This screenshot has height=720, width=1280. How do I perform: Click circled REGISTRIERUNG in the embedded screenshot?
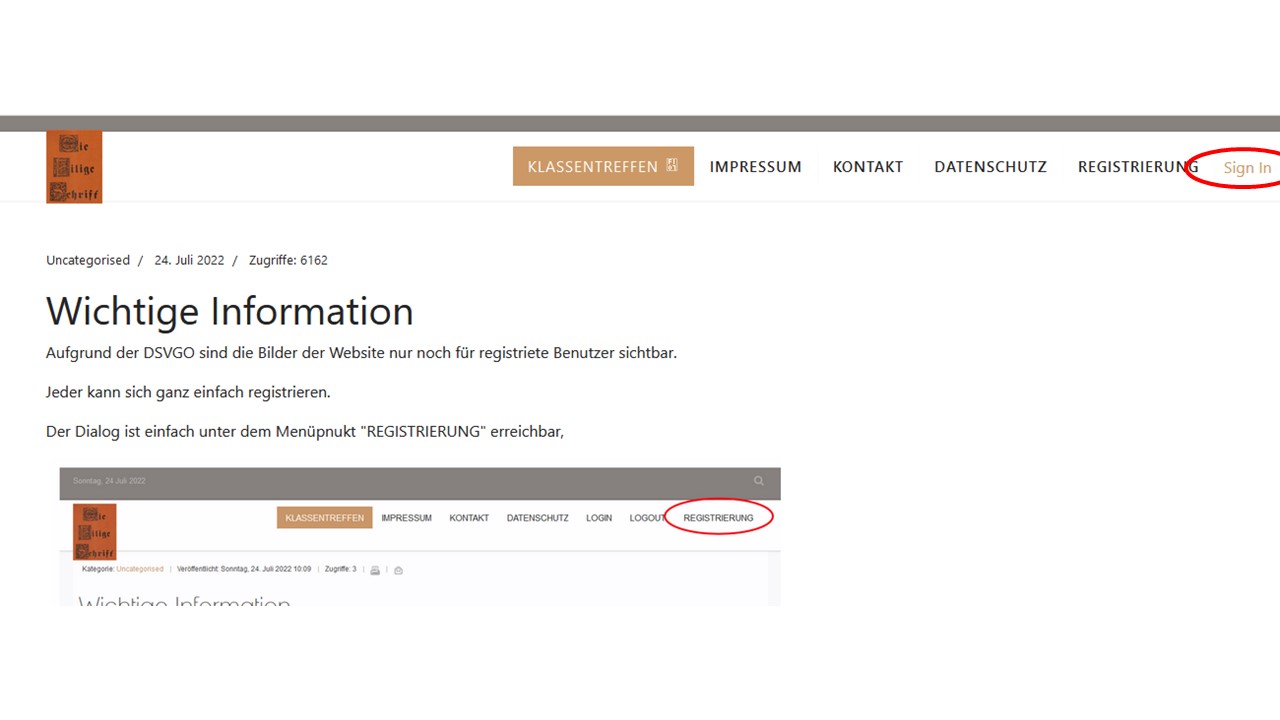coord(718,518)
